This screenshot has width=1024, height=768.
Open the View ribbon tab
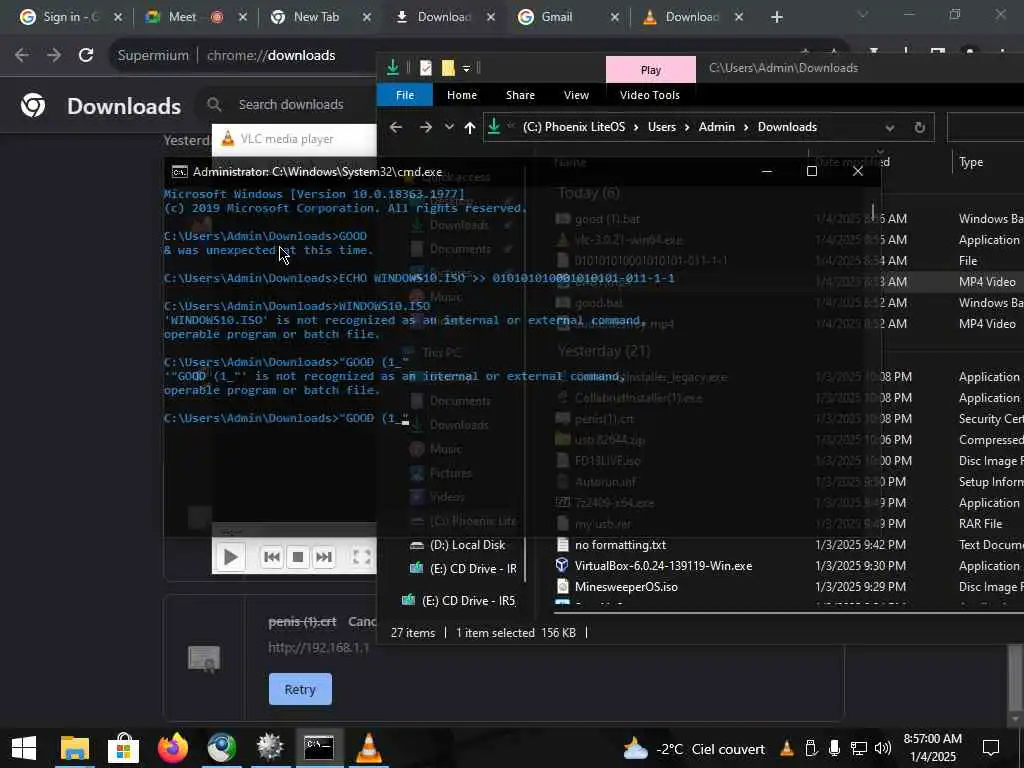click(x=576, y=95)
